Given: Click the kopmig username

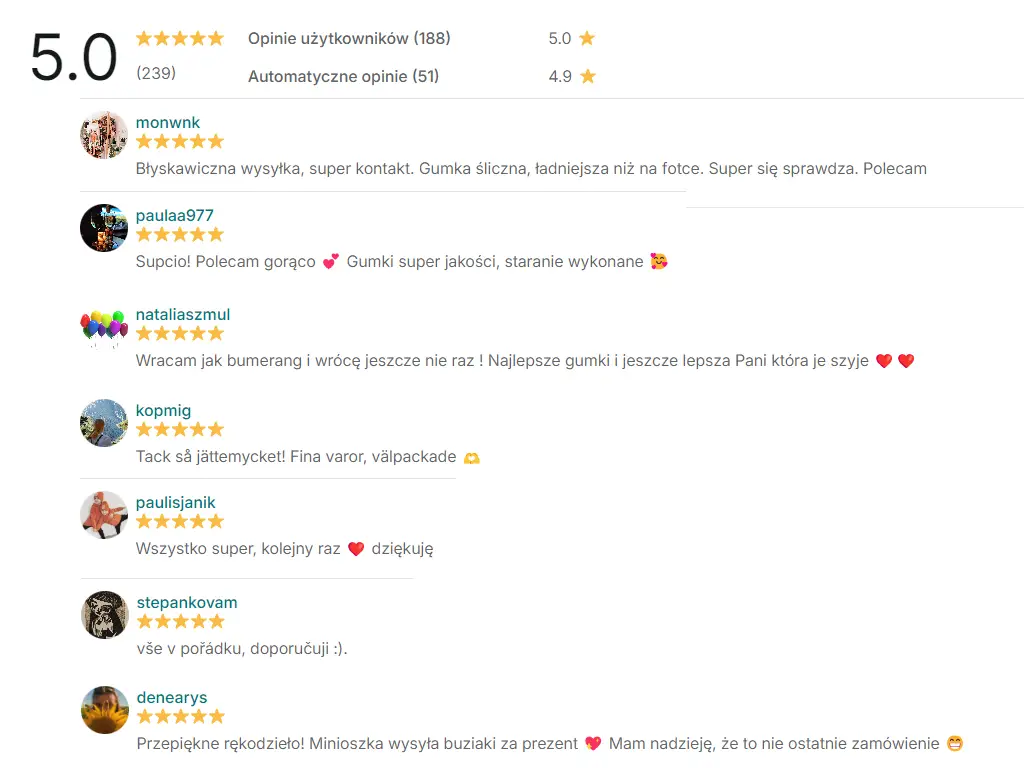Looking at the screenshot, I should (x=163, y=411).
